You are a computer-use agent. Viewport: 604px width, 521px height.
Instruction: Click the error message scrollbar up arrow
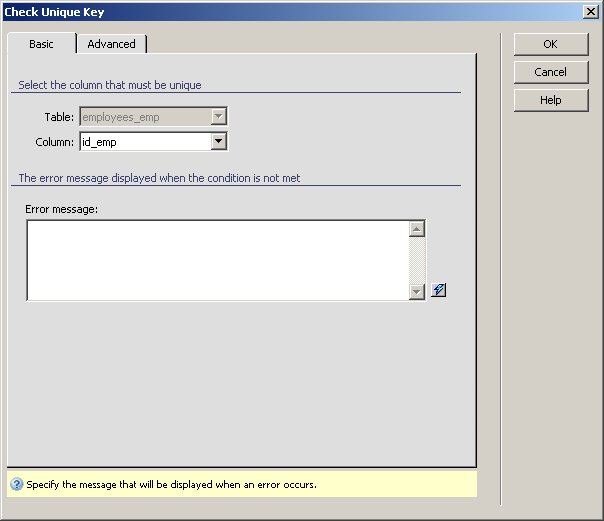[417, 229]
